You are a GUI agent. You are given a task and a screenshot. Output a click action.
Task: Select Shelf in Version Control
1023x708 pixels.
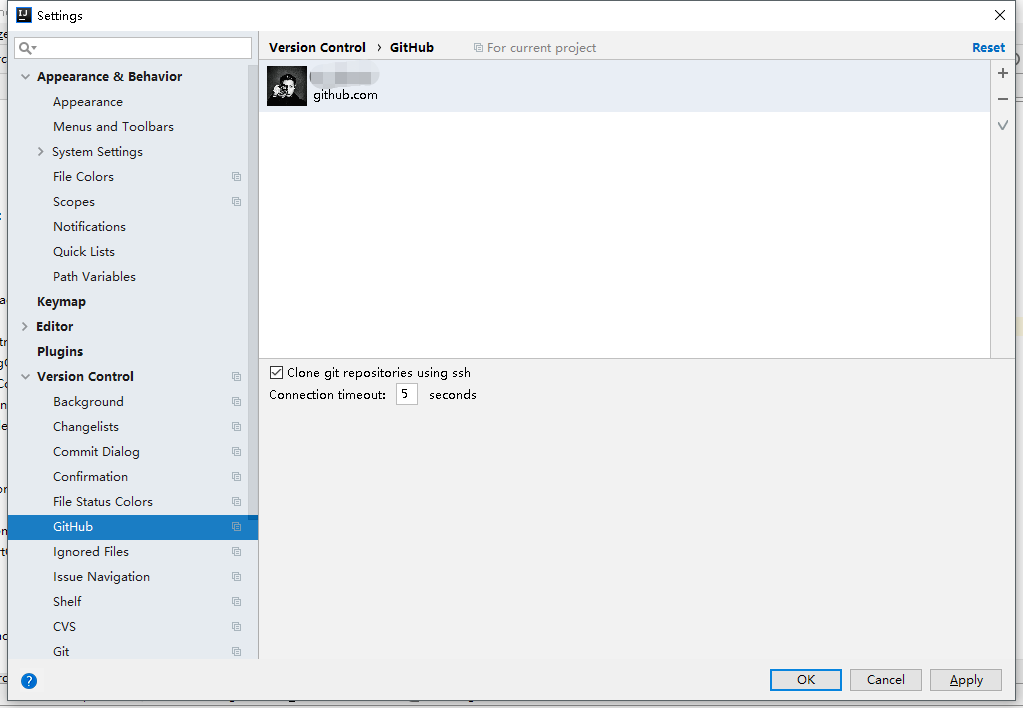67,602
